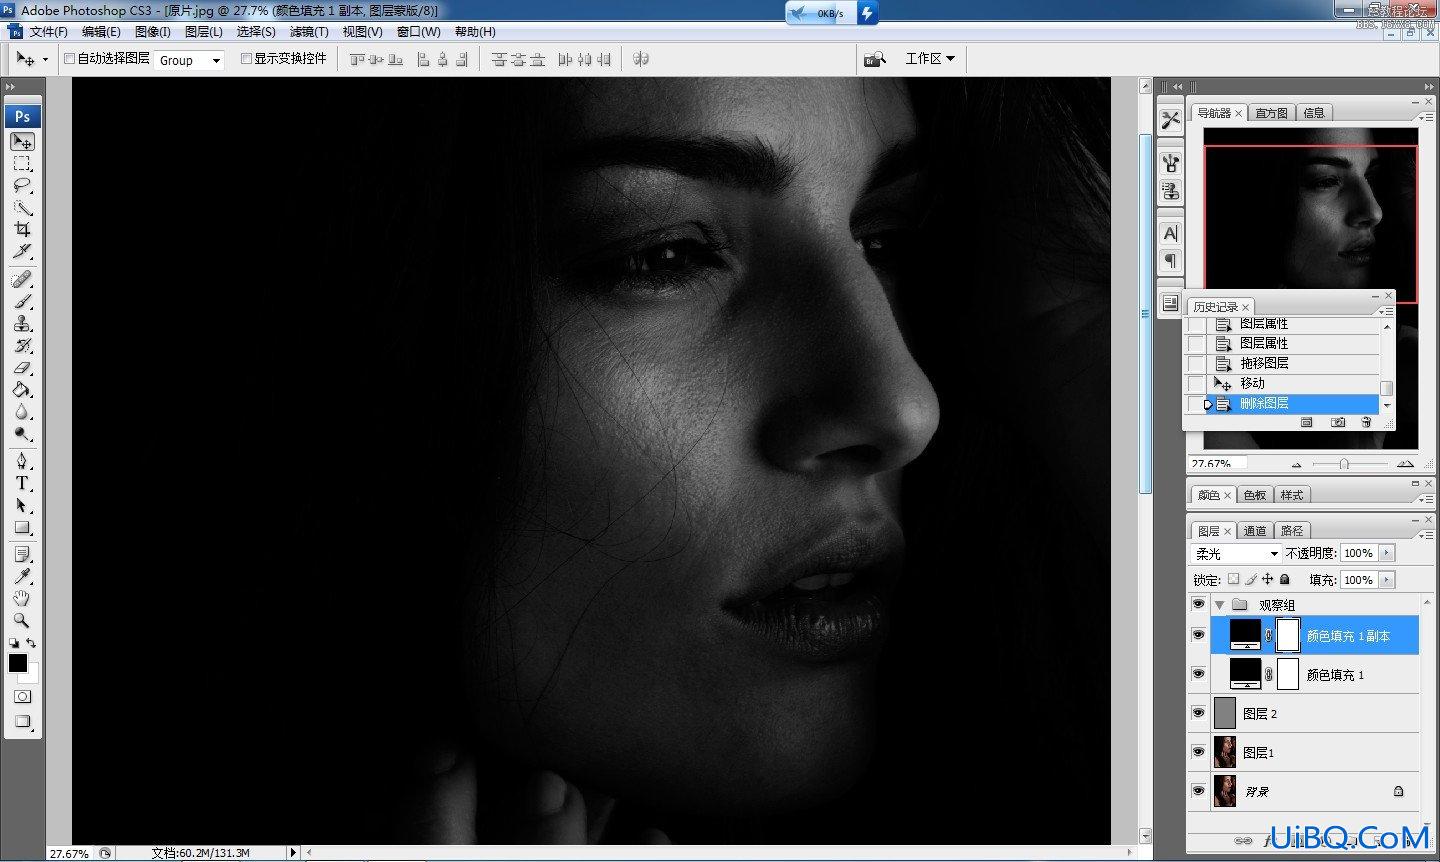Select the Crop tool

tap(22, 230)
